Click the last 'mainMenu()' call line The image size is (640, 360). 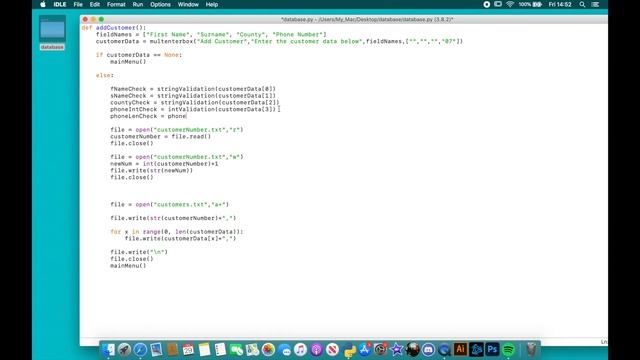point(128,266)
